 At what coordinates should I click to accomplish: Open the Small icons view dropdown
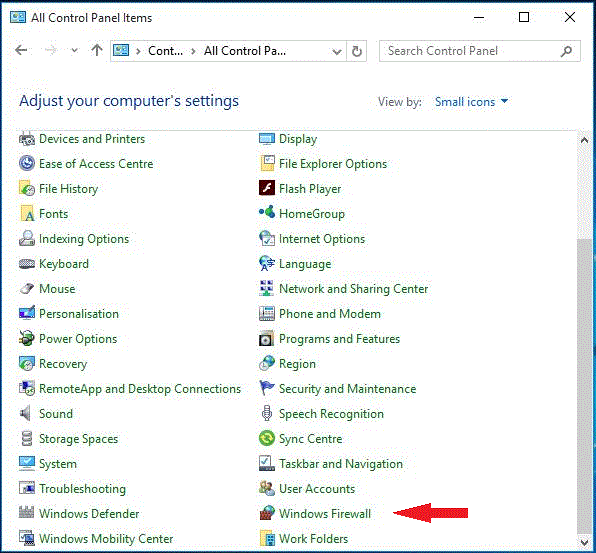click(x=471, y=102)
